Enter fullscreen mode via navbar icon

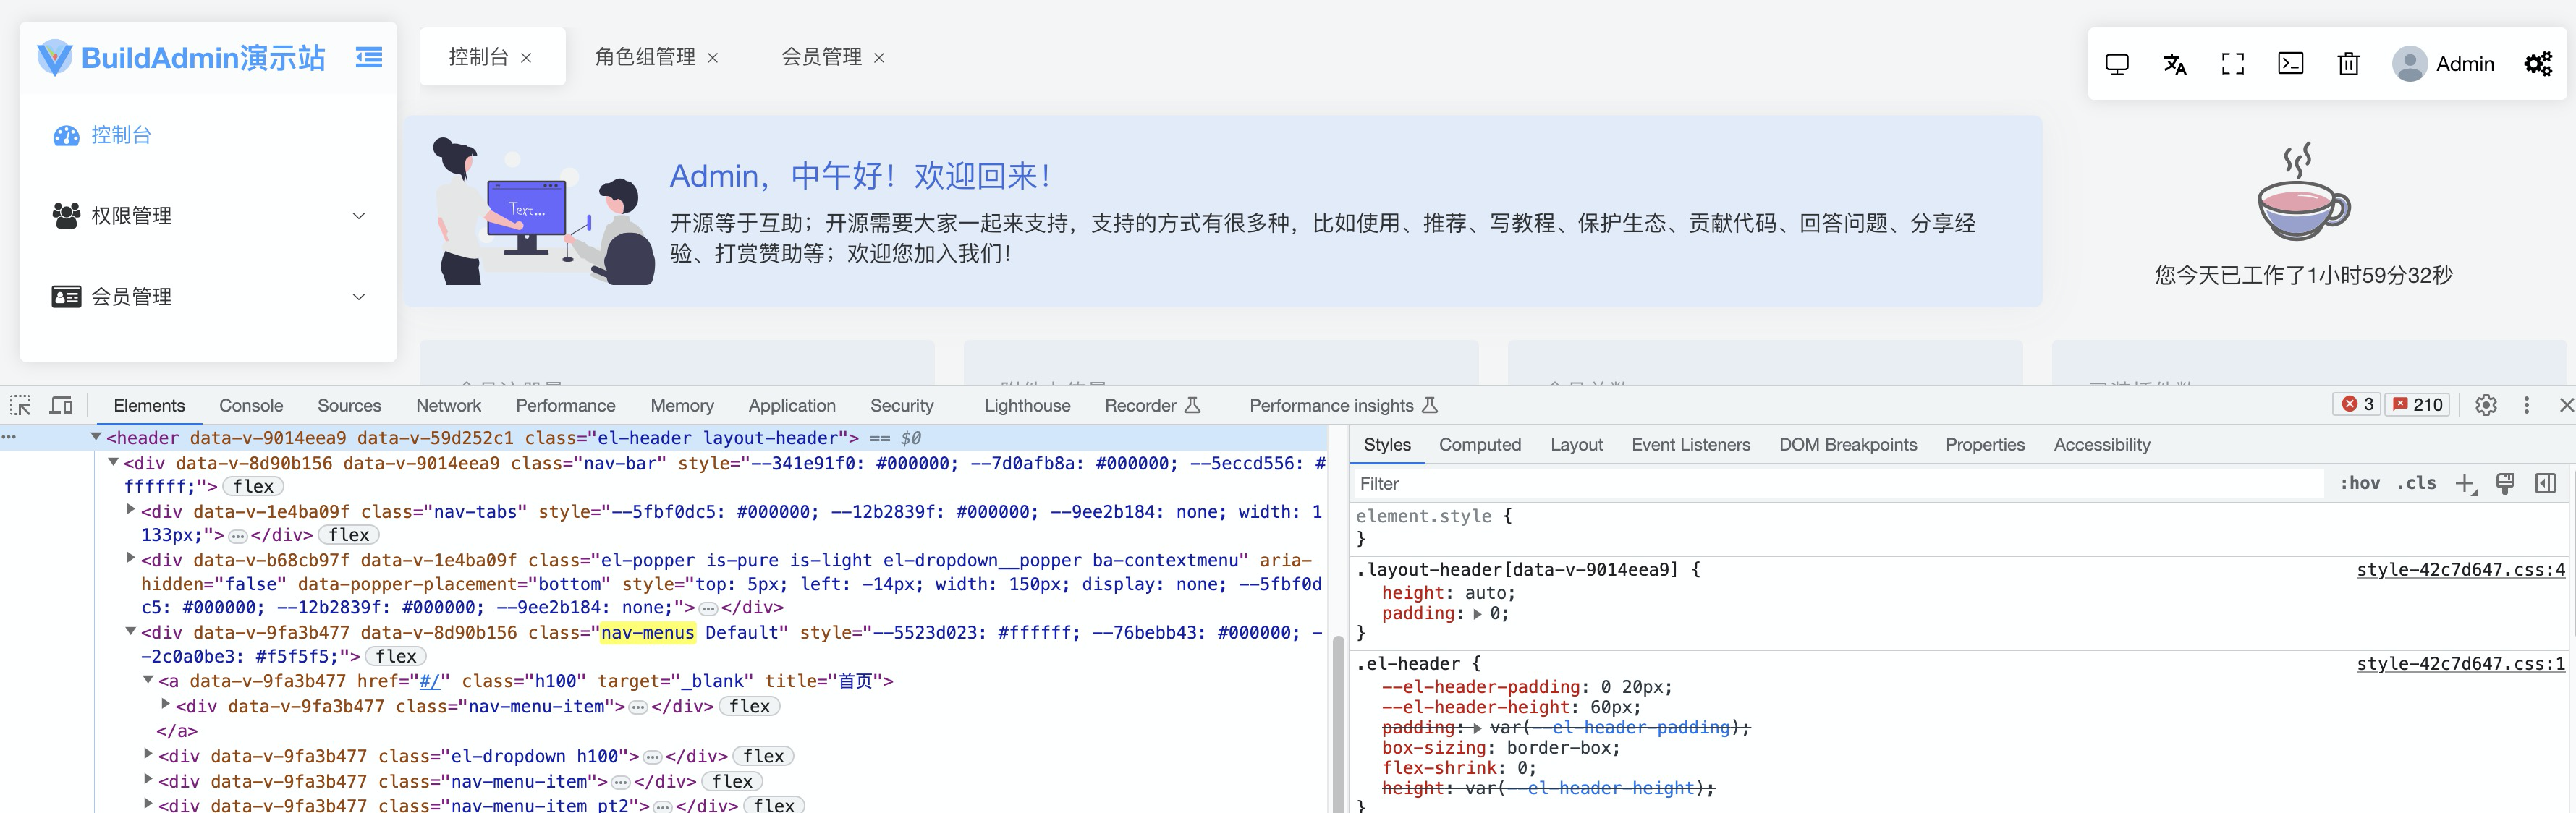(2232, 64)
